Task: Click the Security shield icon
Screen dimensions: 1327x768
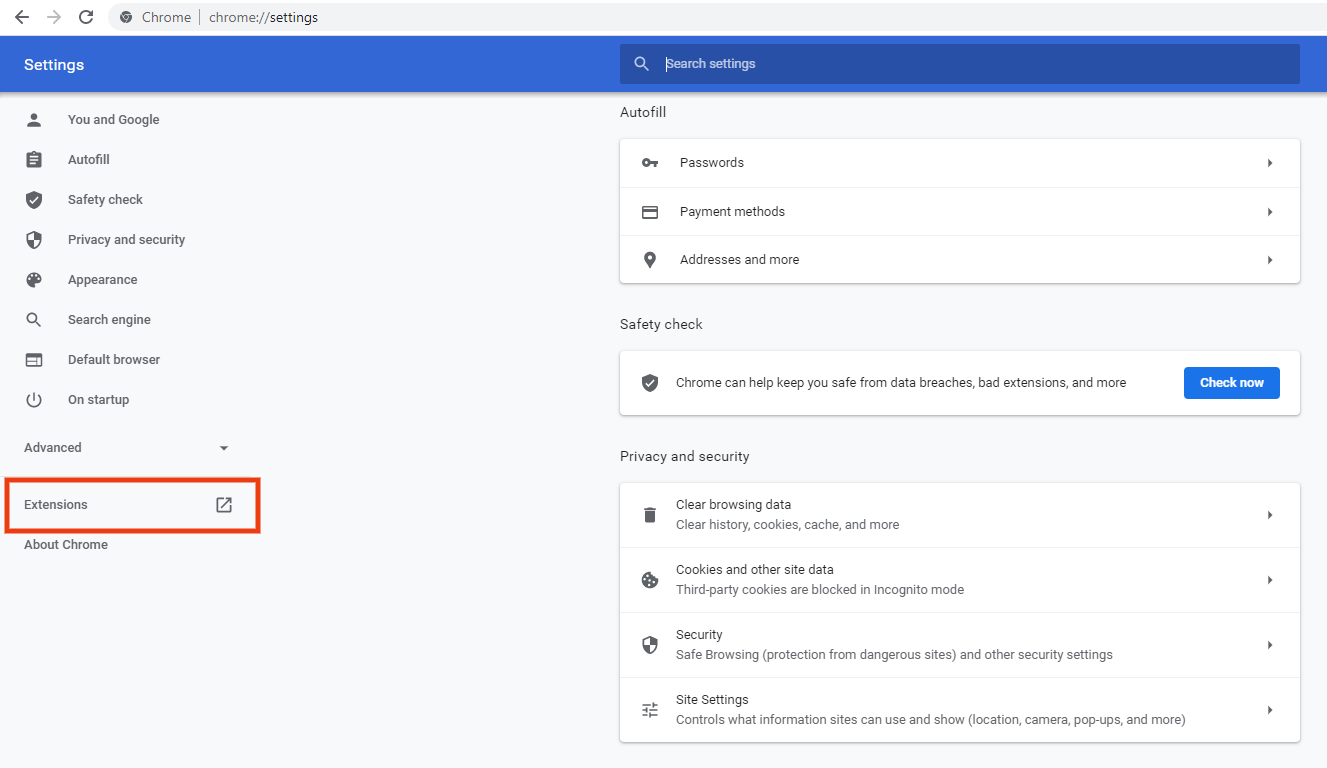Action: (x=650, y=644)
